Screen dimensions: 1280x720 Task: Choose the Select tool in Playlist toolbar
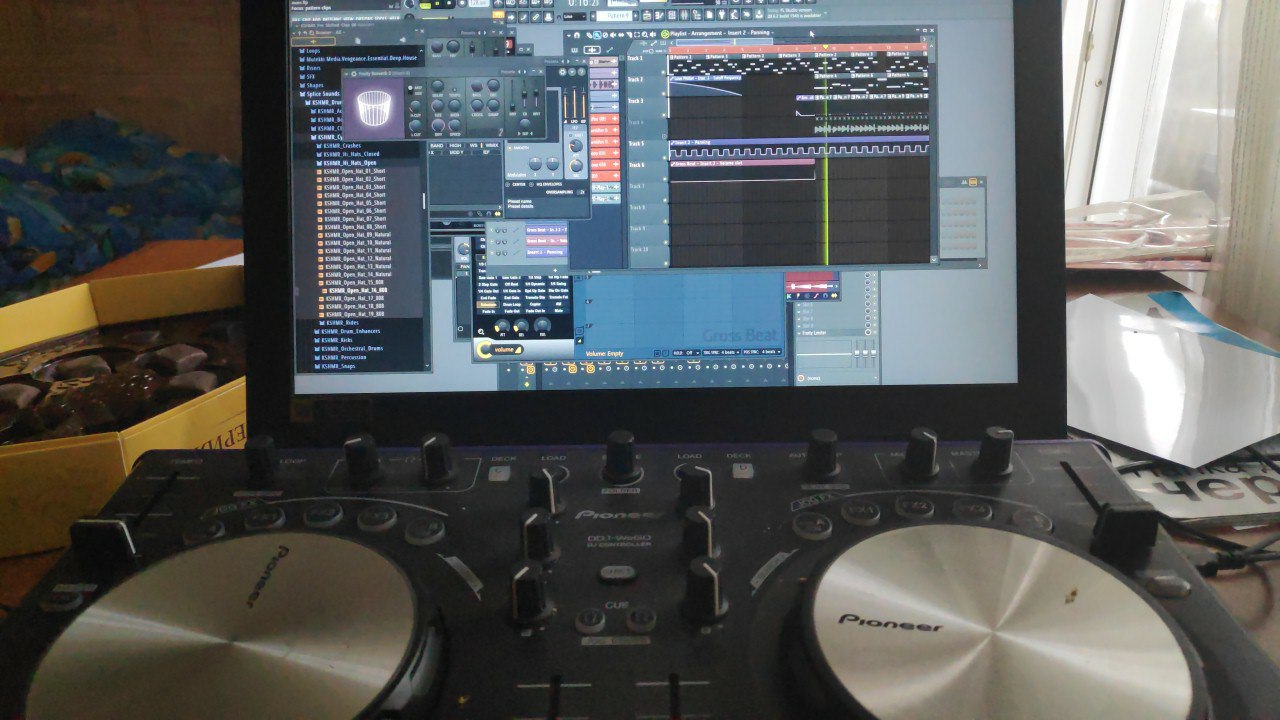tap(637, 34)
